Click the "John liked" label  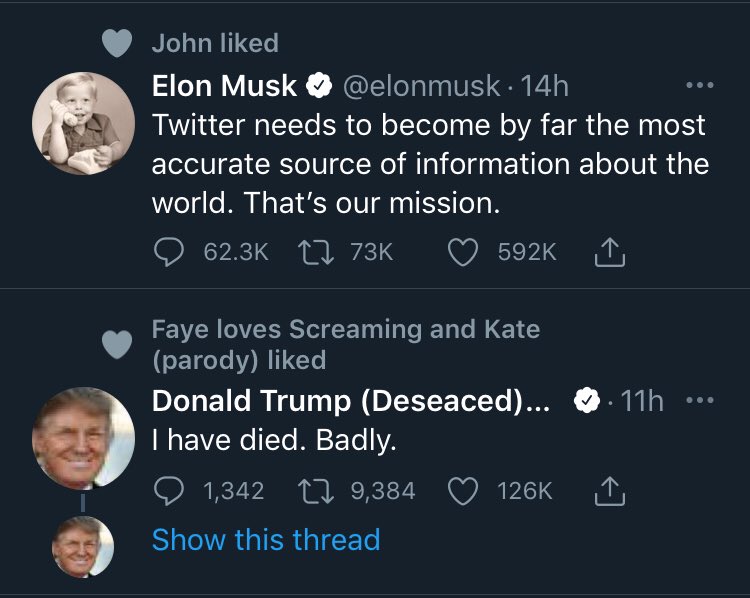pos(215,43)
